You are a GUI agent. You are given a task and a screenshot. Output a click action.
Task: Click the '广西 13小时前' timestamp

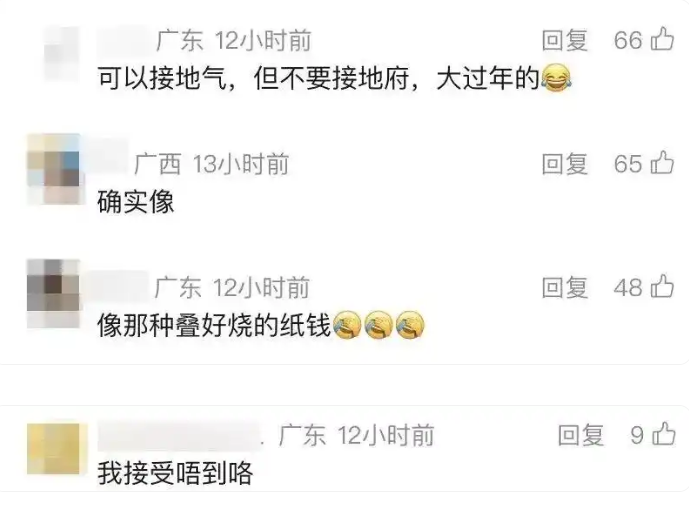coord(211,164)
